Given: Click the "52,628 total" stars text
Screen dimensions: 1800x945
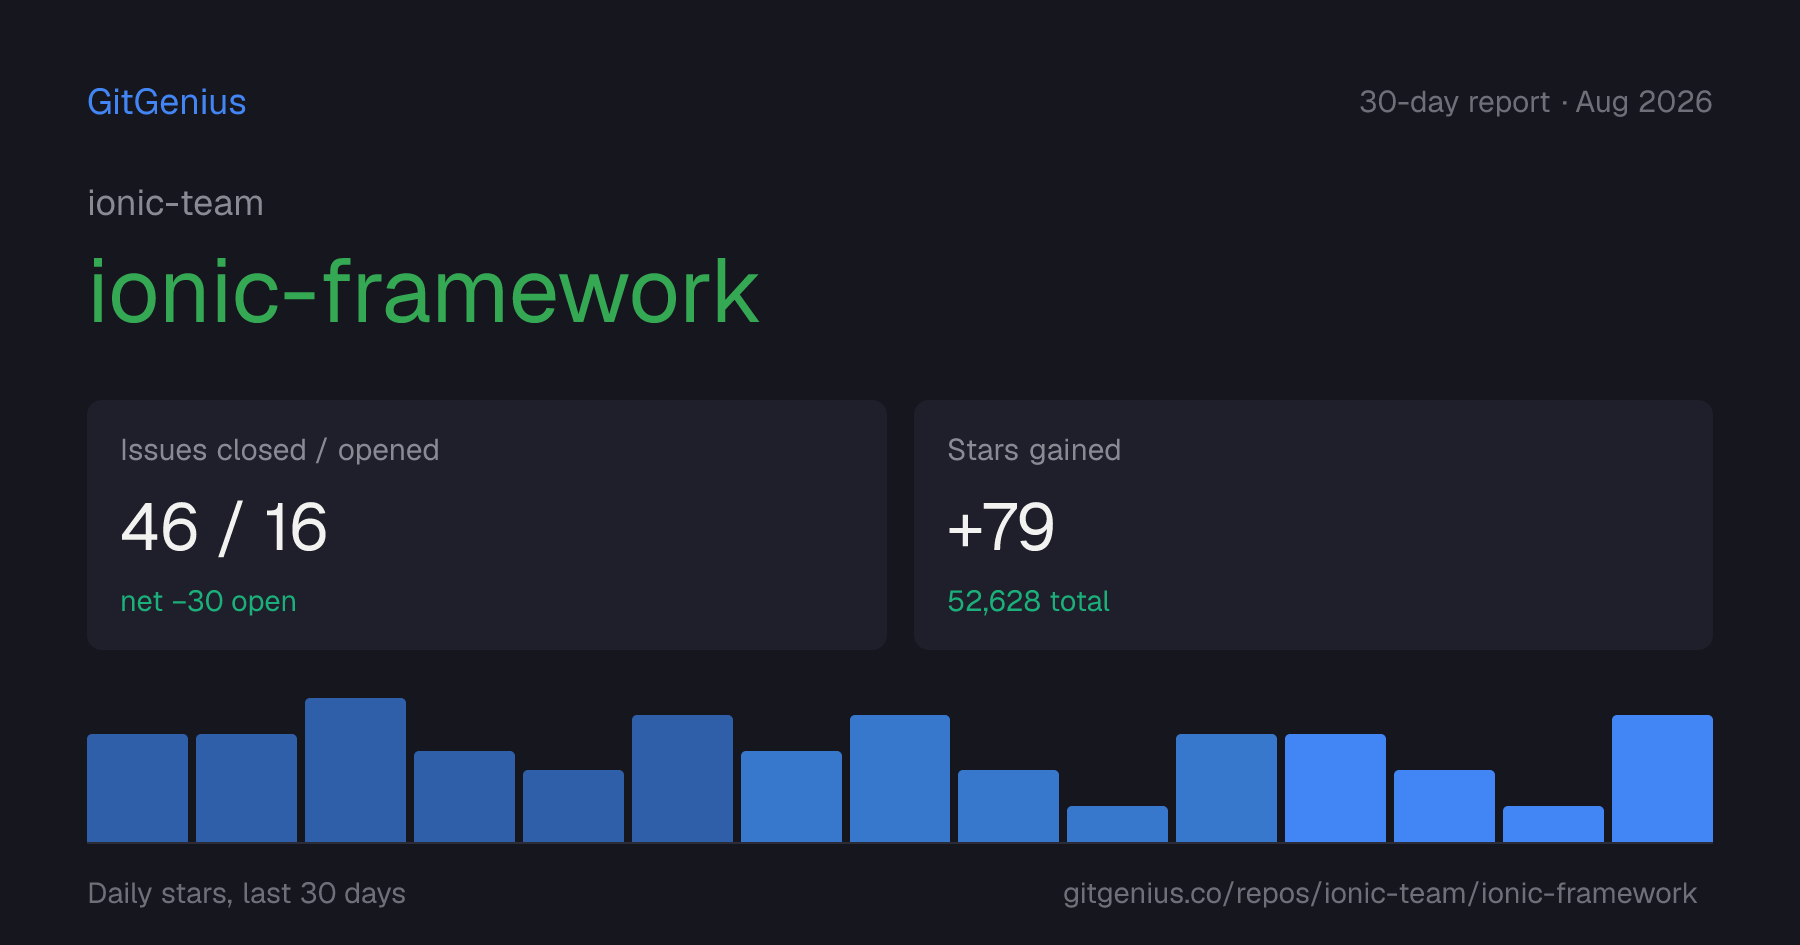Looking at the screenshot, I should pos(1028,601).
